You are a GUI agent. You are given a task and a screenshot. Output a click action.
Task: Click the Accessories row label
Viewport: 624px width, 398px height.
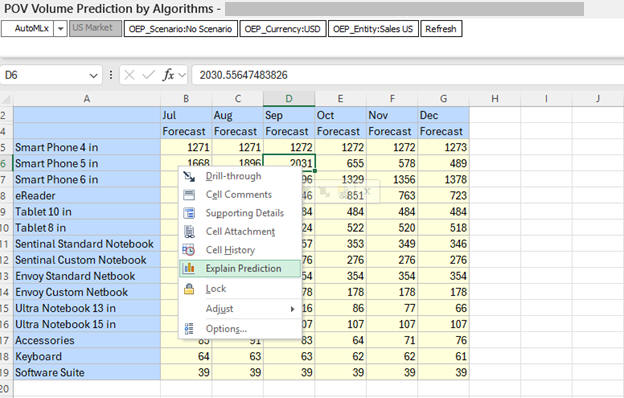coord(87,340)
